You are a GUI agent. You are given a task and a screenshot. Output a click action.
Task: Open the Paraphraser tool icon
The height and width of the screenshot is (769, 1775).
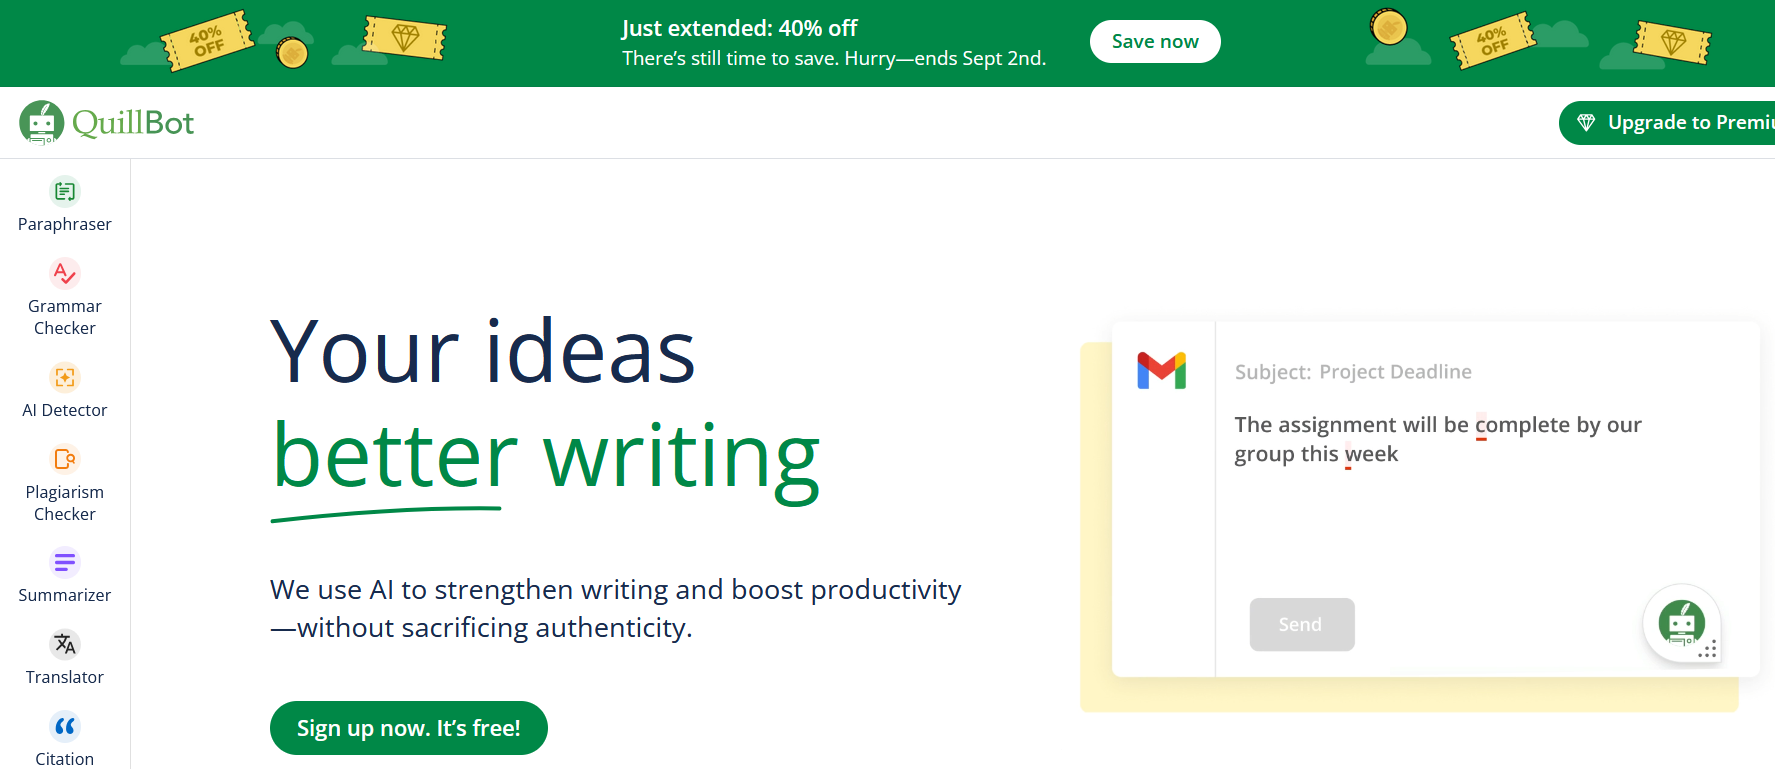(x=65, y=191)
